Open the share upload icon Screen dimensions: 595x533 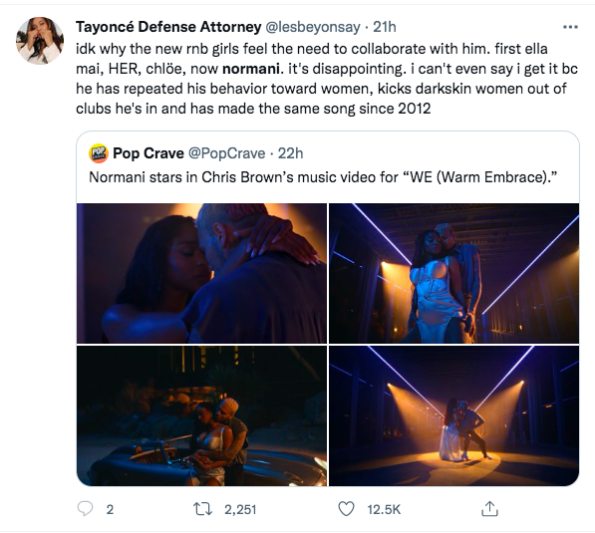pyautogui.click(x=490, y=509)
